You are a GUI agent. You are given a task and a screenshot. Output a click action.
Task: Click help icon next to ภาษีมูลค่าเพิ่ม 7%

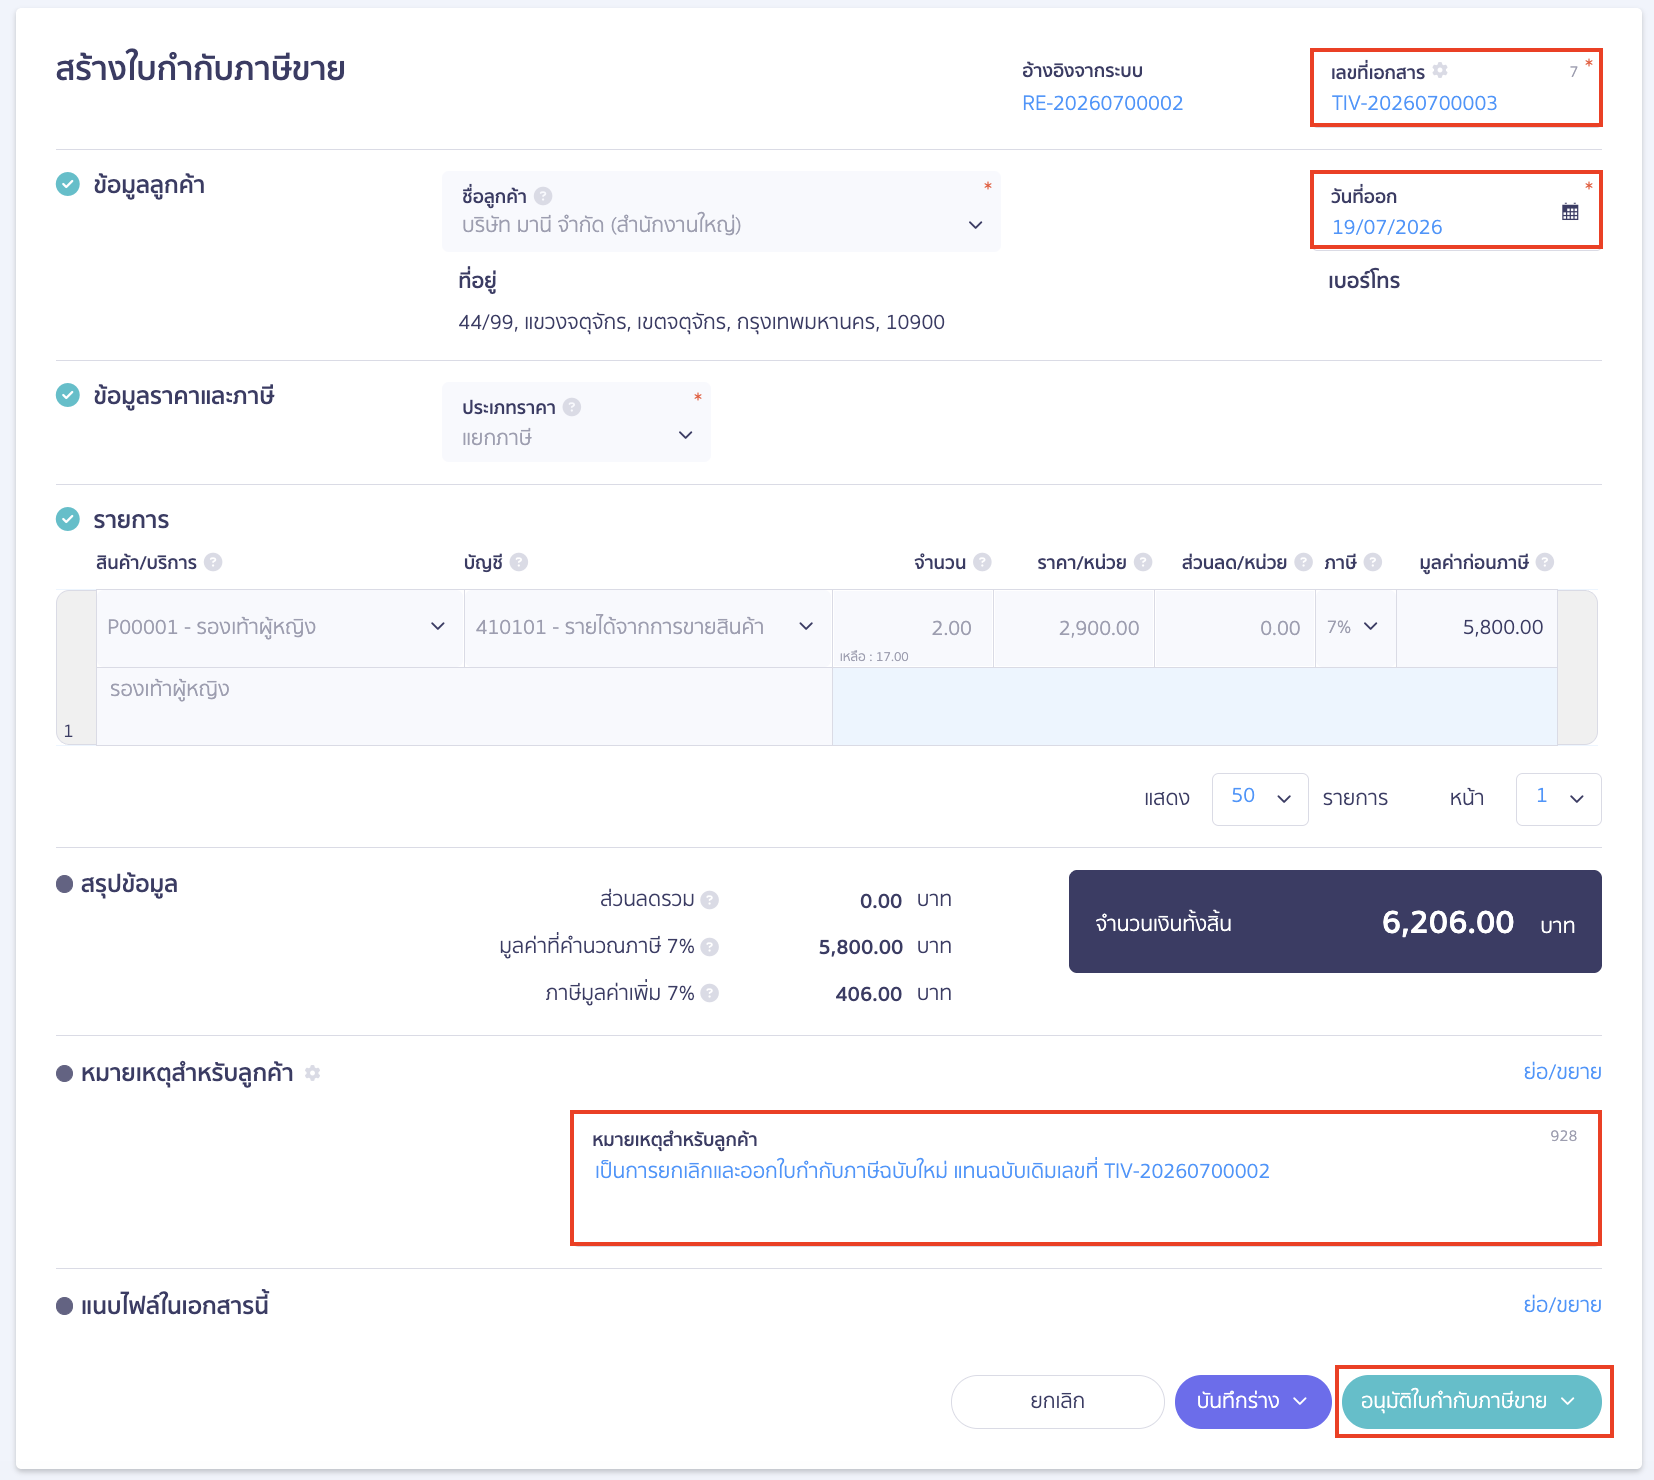tap(710, 993)
